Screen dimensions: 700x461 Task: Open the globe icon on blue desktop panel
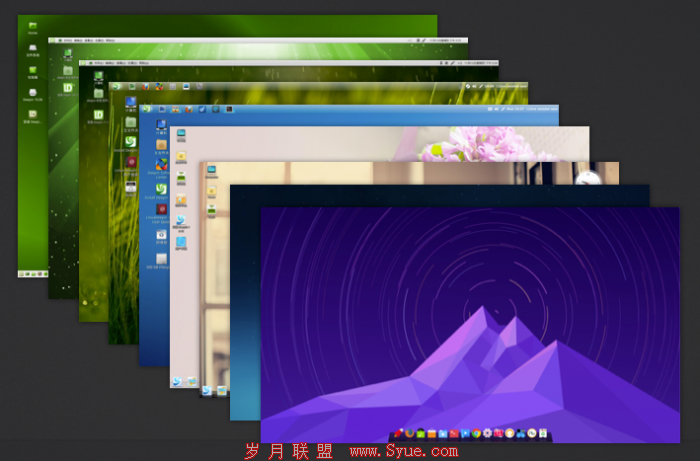(x=216, y=109)
